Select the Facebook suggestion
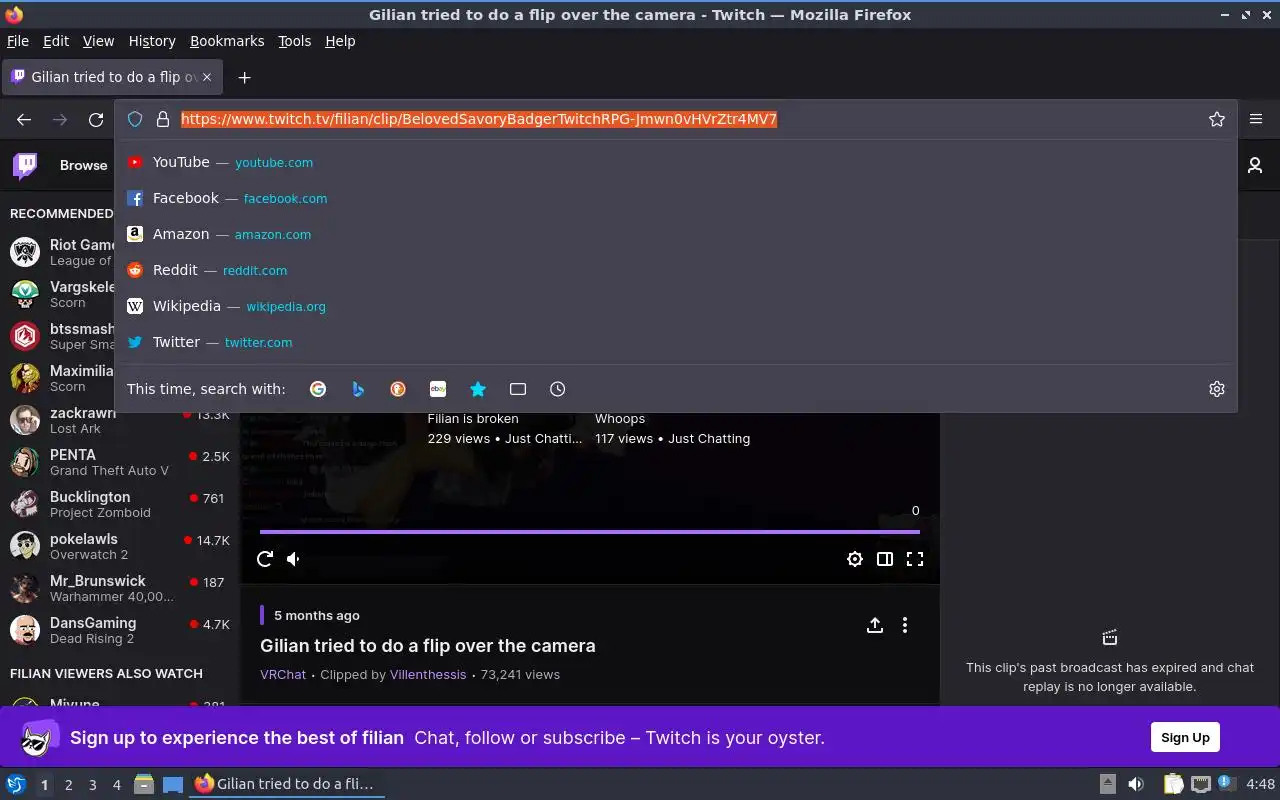This screenshot has width=1280, height=800. point(676,198)
